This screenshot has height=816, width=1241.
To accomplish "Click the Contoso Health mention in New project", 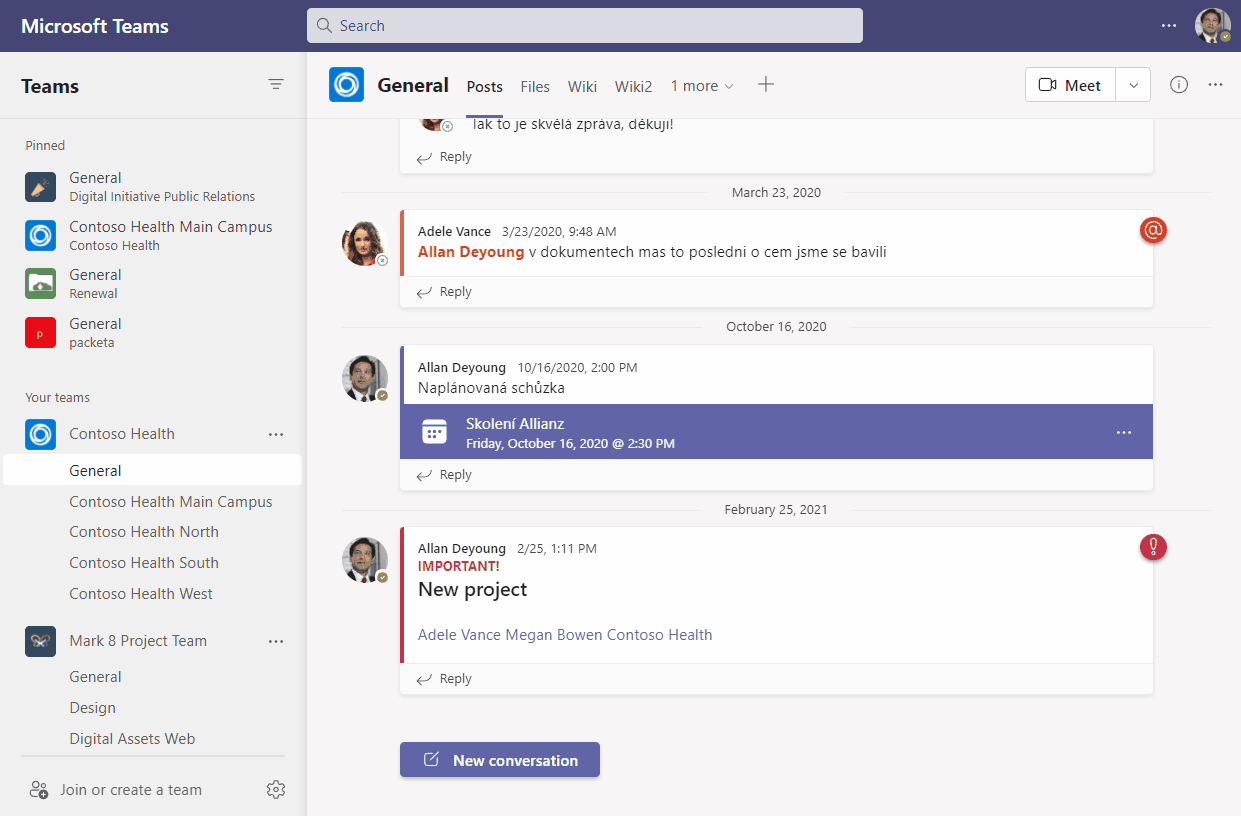I will tap(660, 634).
